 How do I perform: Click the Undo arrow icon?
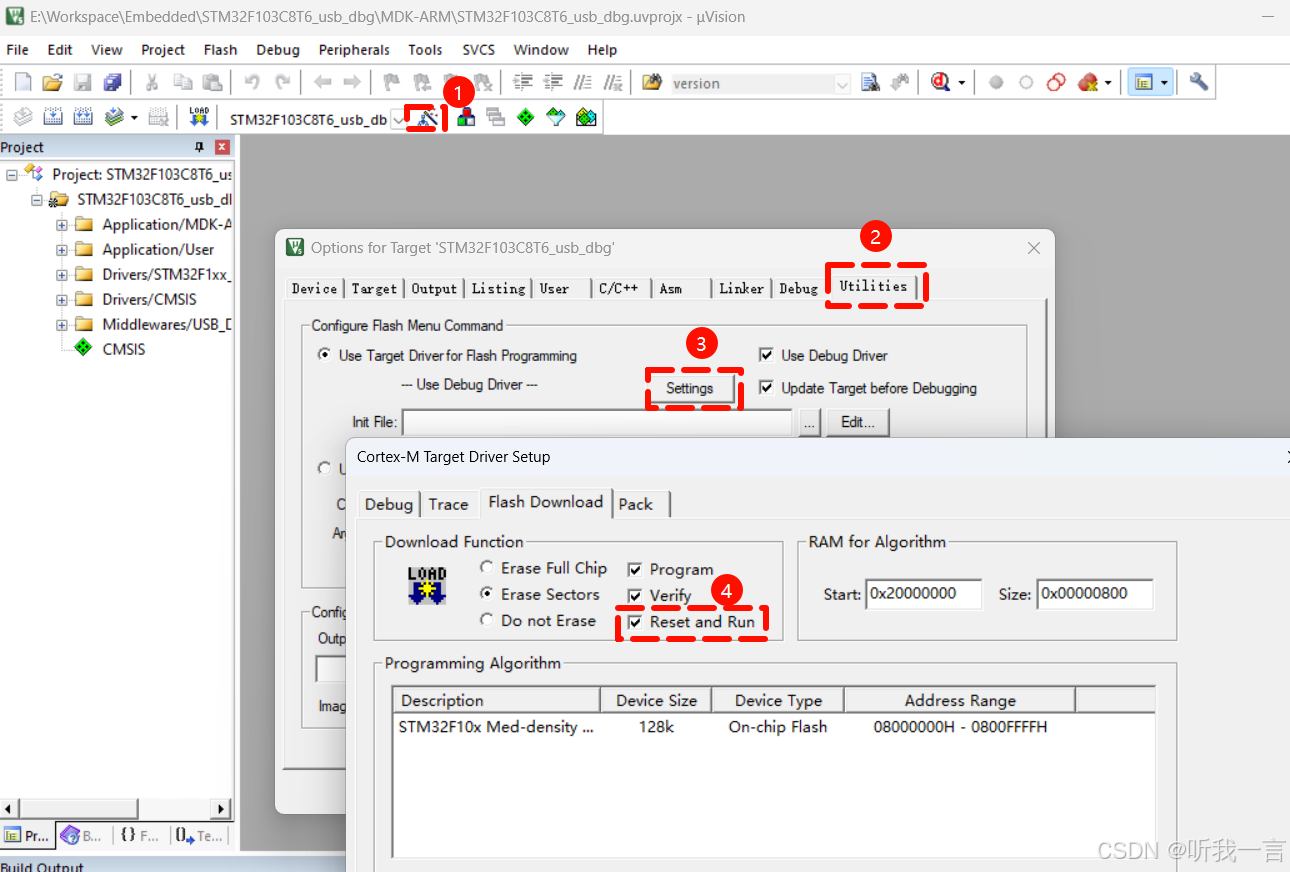pyautogui.click(x=252, y=83)
